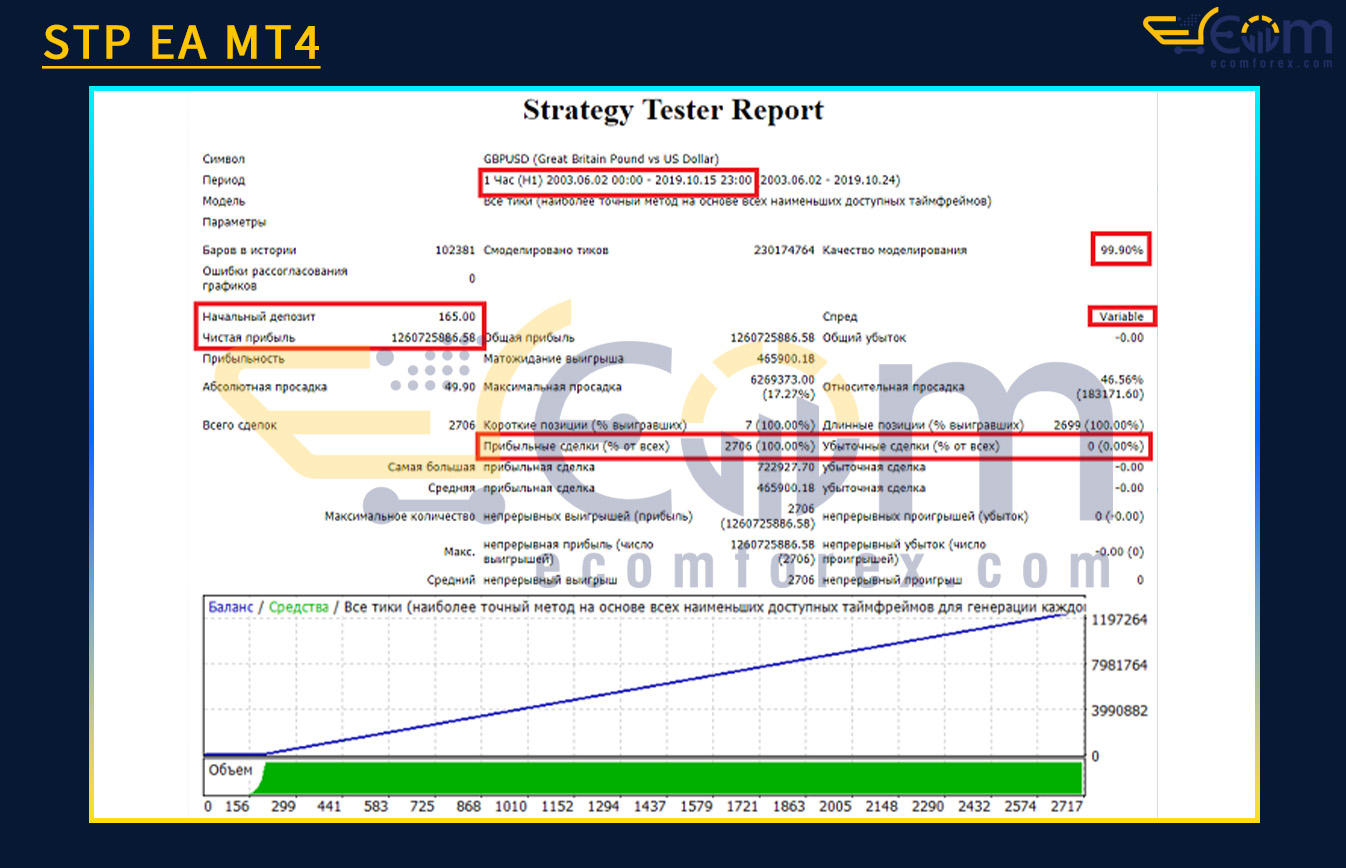Click the 'непрерывный проигрыш' label
Screen dimensions: 1346x868
tap(892, 579)
